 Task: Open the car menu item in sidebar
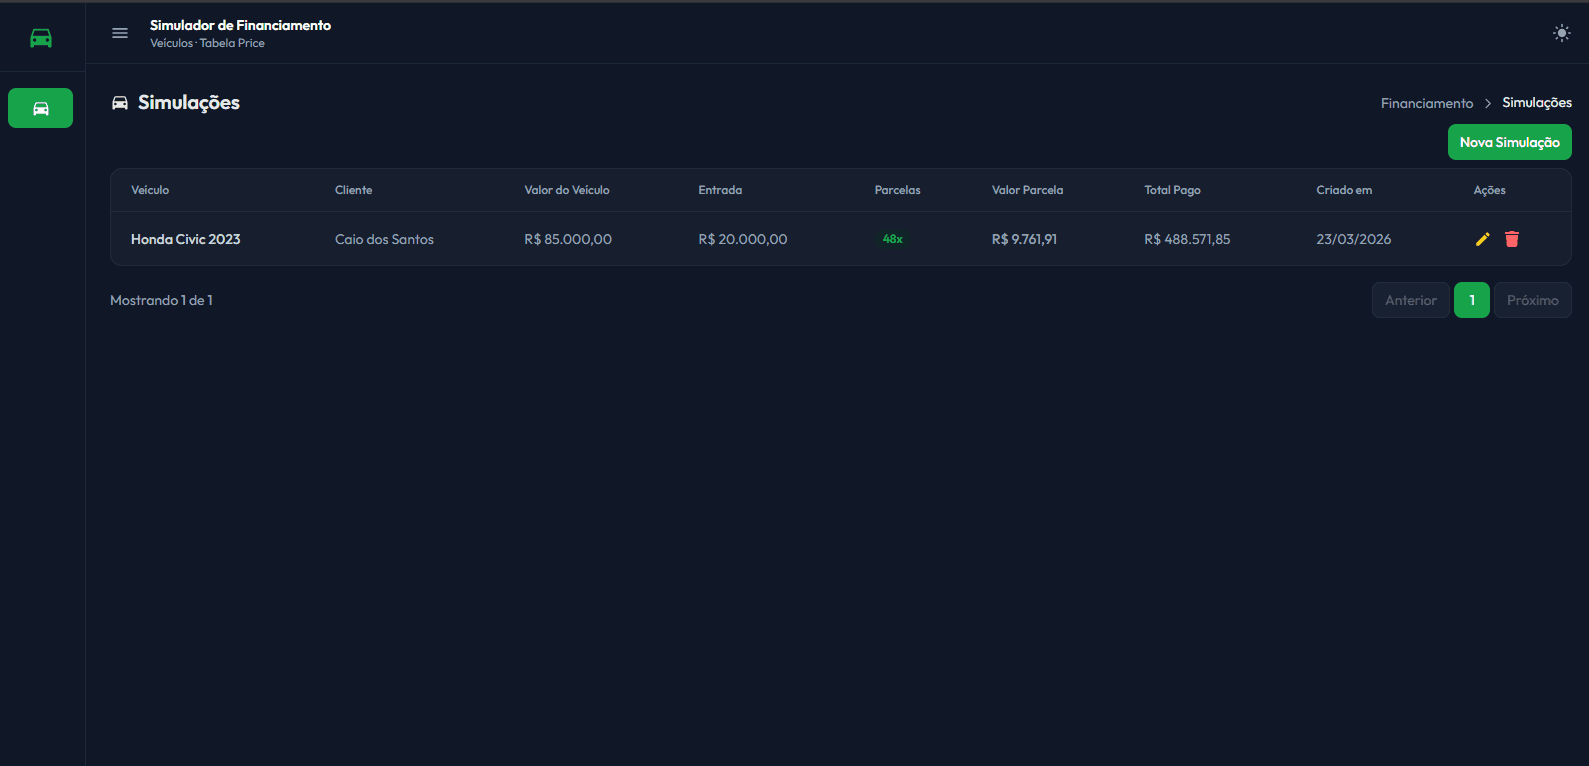click(40, 108)
